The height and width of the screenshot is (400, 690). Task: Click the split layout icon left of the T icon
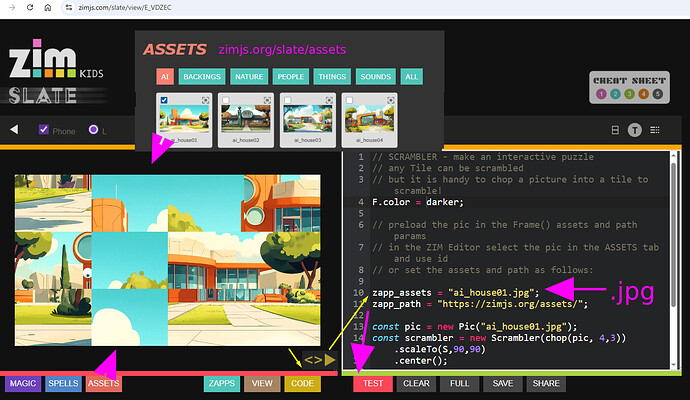(x=614, y=130)
